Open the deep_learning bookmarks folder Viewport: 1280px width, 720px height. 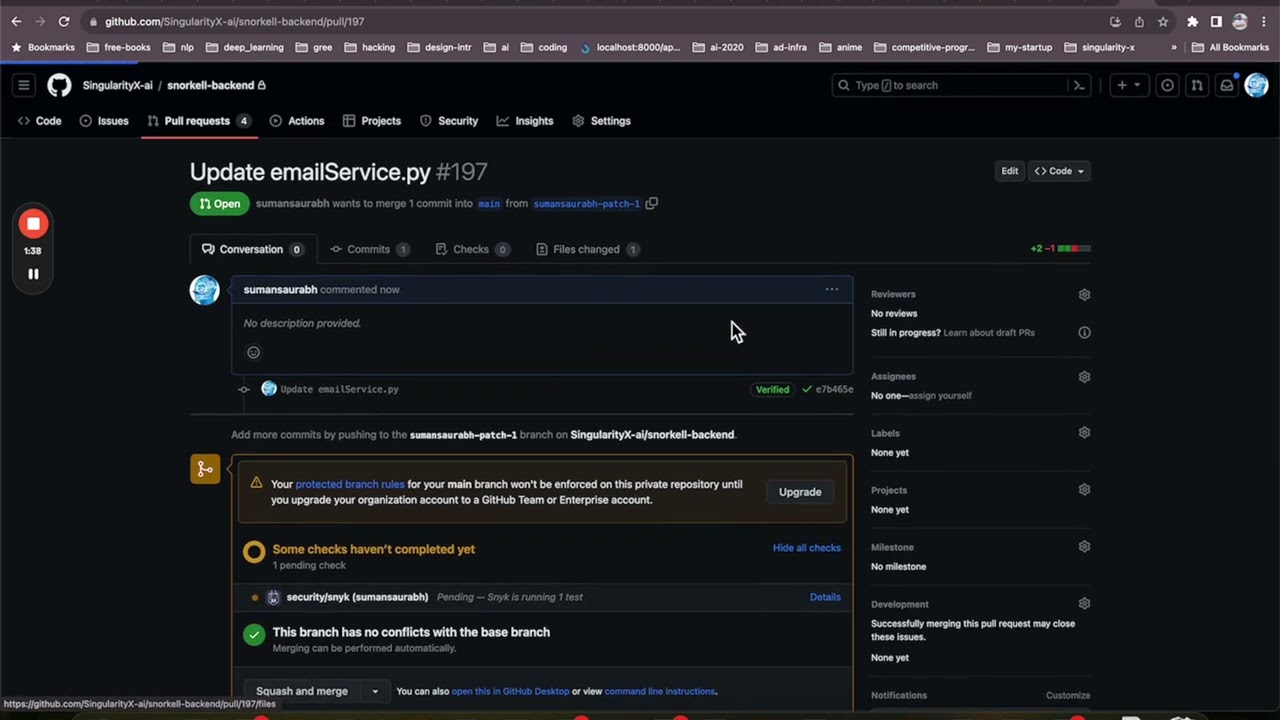pyautogui.click(x=244, y=47)
